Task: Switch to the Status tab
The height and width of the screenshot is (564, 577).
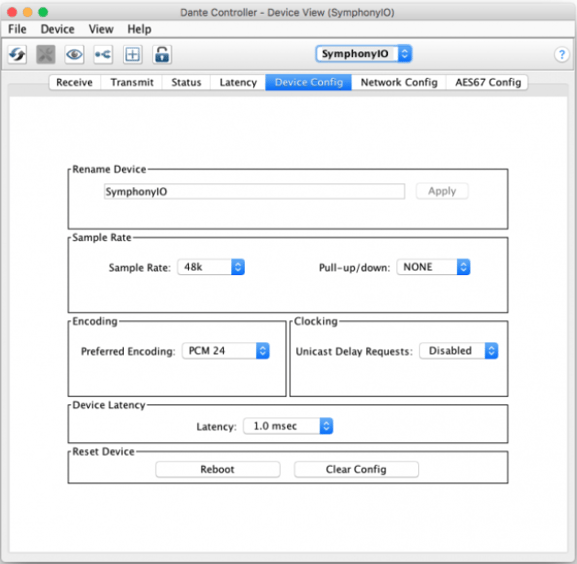Action: pyautogui.click(x=186, y=82)
